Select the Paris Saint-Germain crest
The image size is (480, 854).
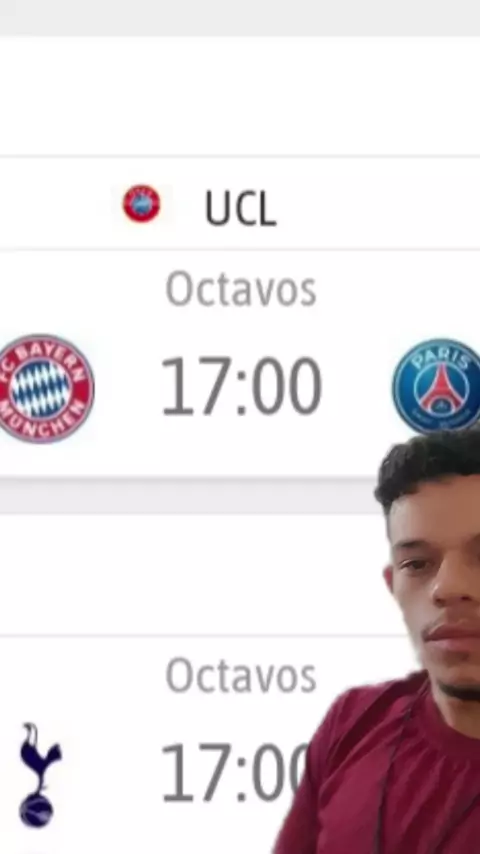(x=437, y=386)
